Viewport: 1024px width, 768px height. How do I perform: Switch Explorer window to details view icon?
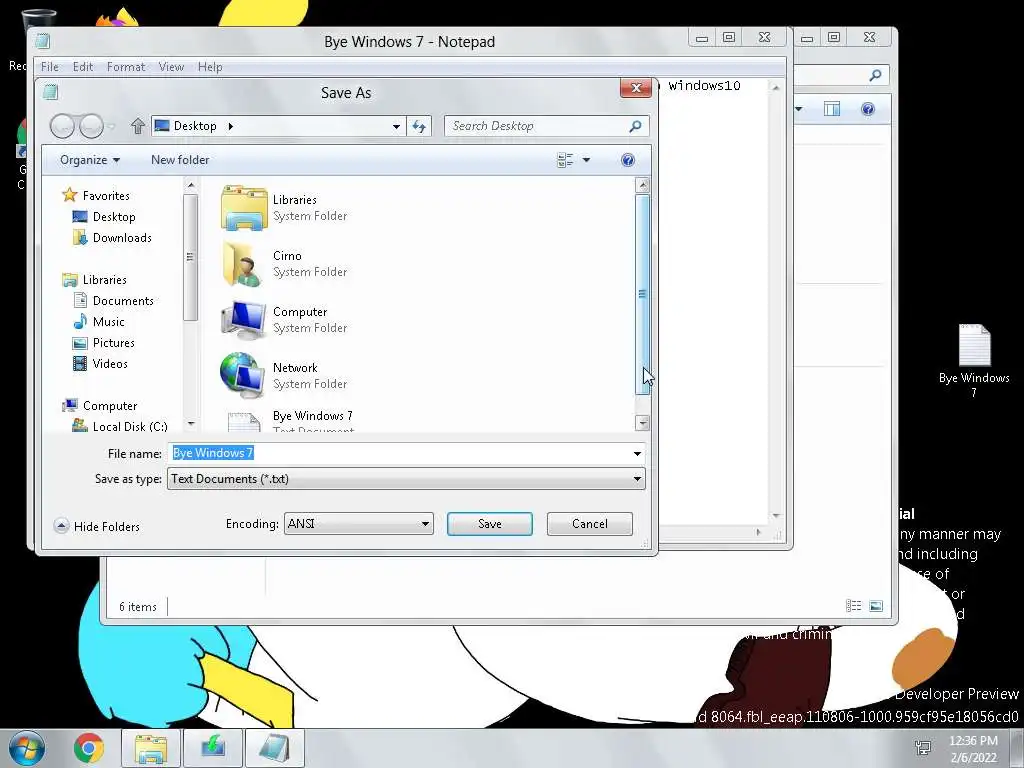click(x=854, y=606)
